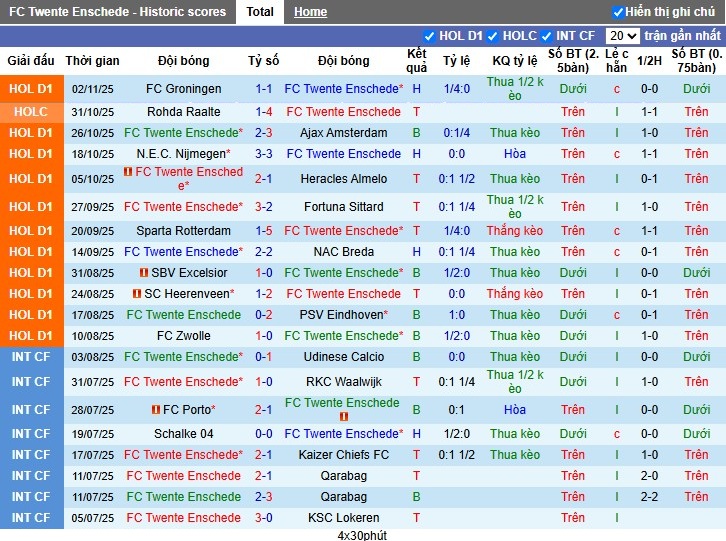Click the FC Twente Enschede Historic scores title
Image resolution: width=726 pixels, height=541 pixels.
click(x=118, y=12)
